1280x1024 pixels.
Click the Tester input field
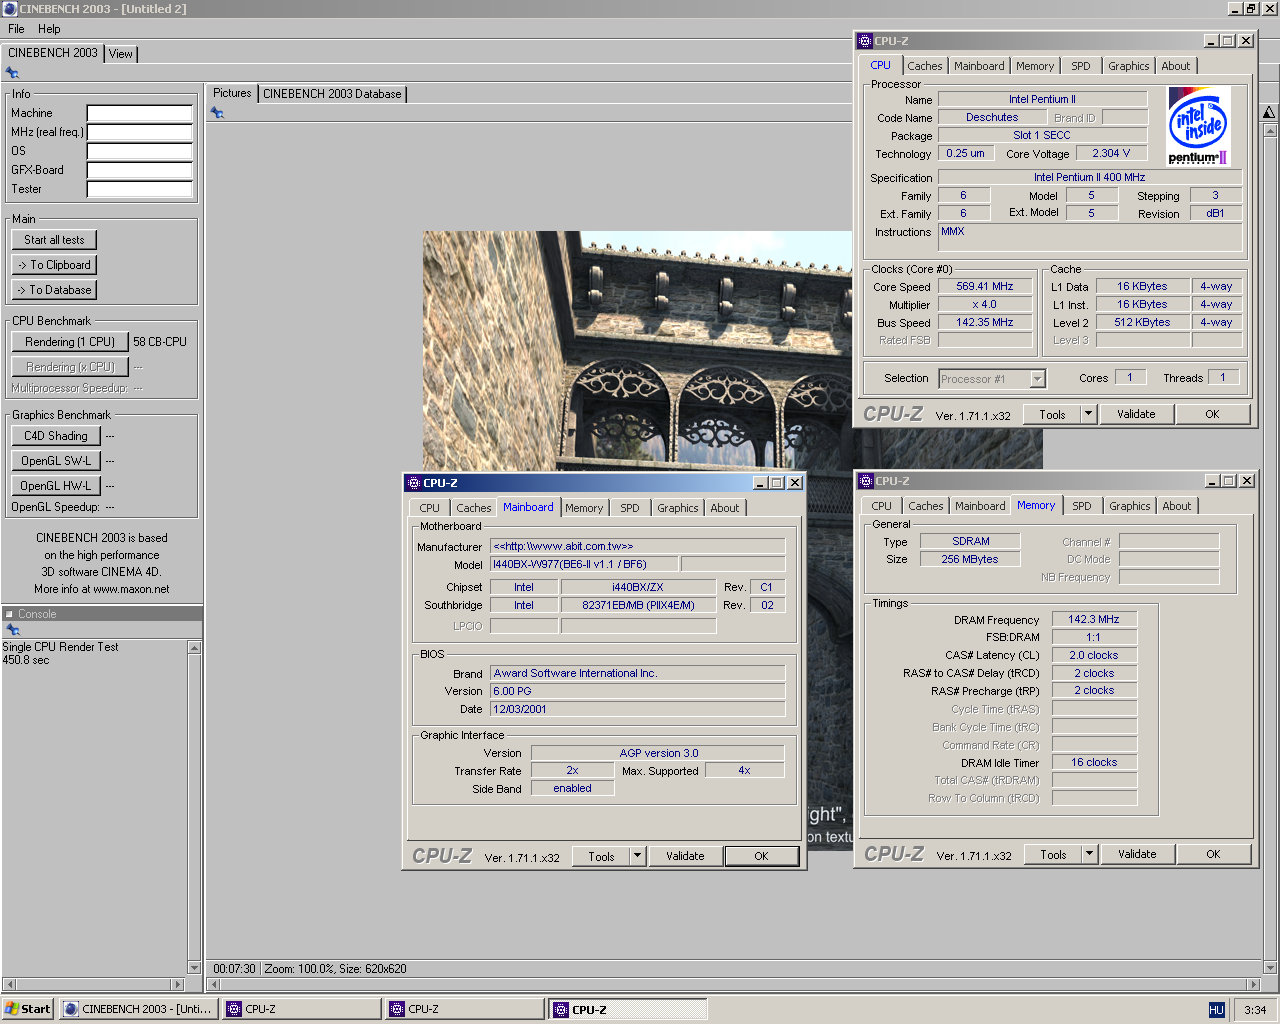(x=139, y=189)
